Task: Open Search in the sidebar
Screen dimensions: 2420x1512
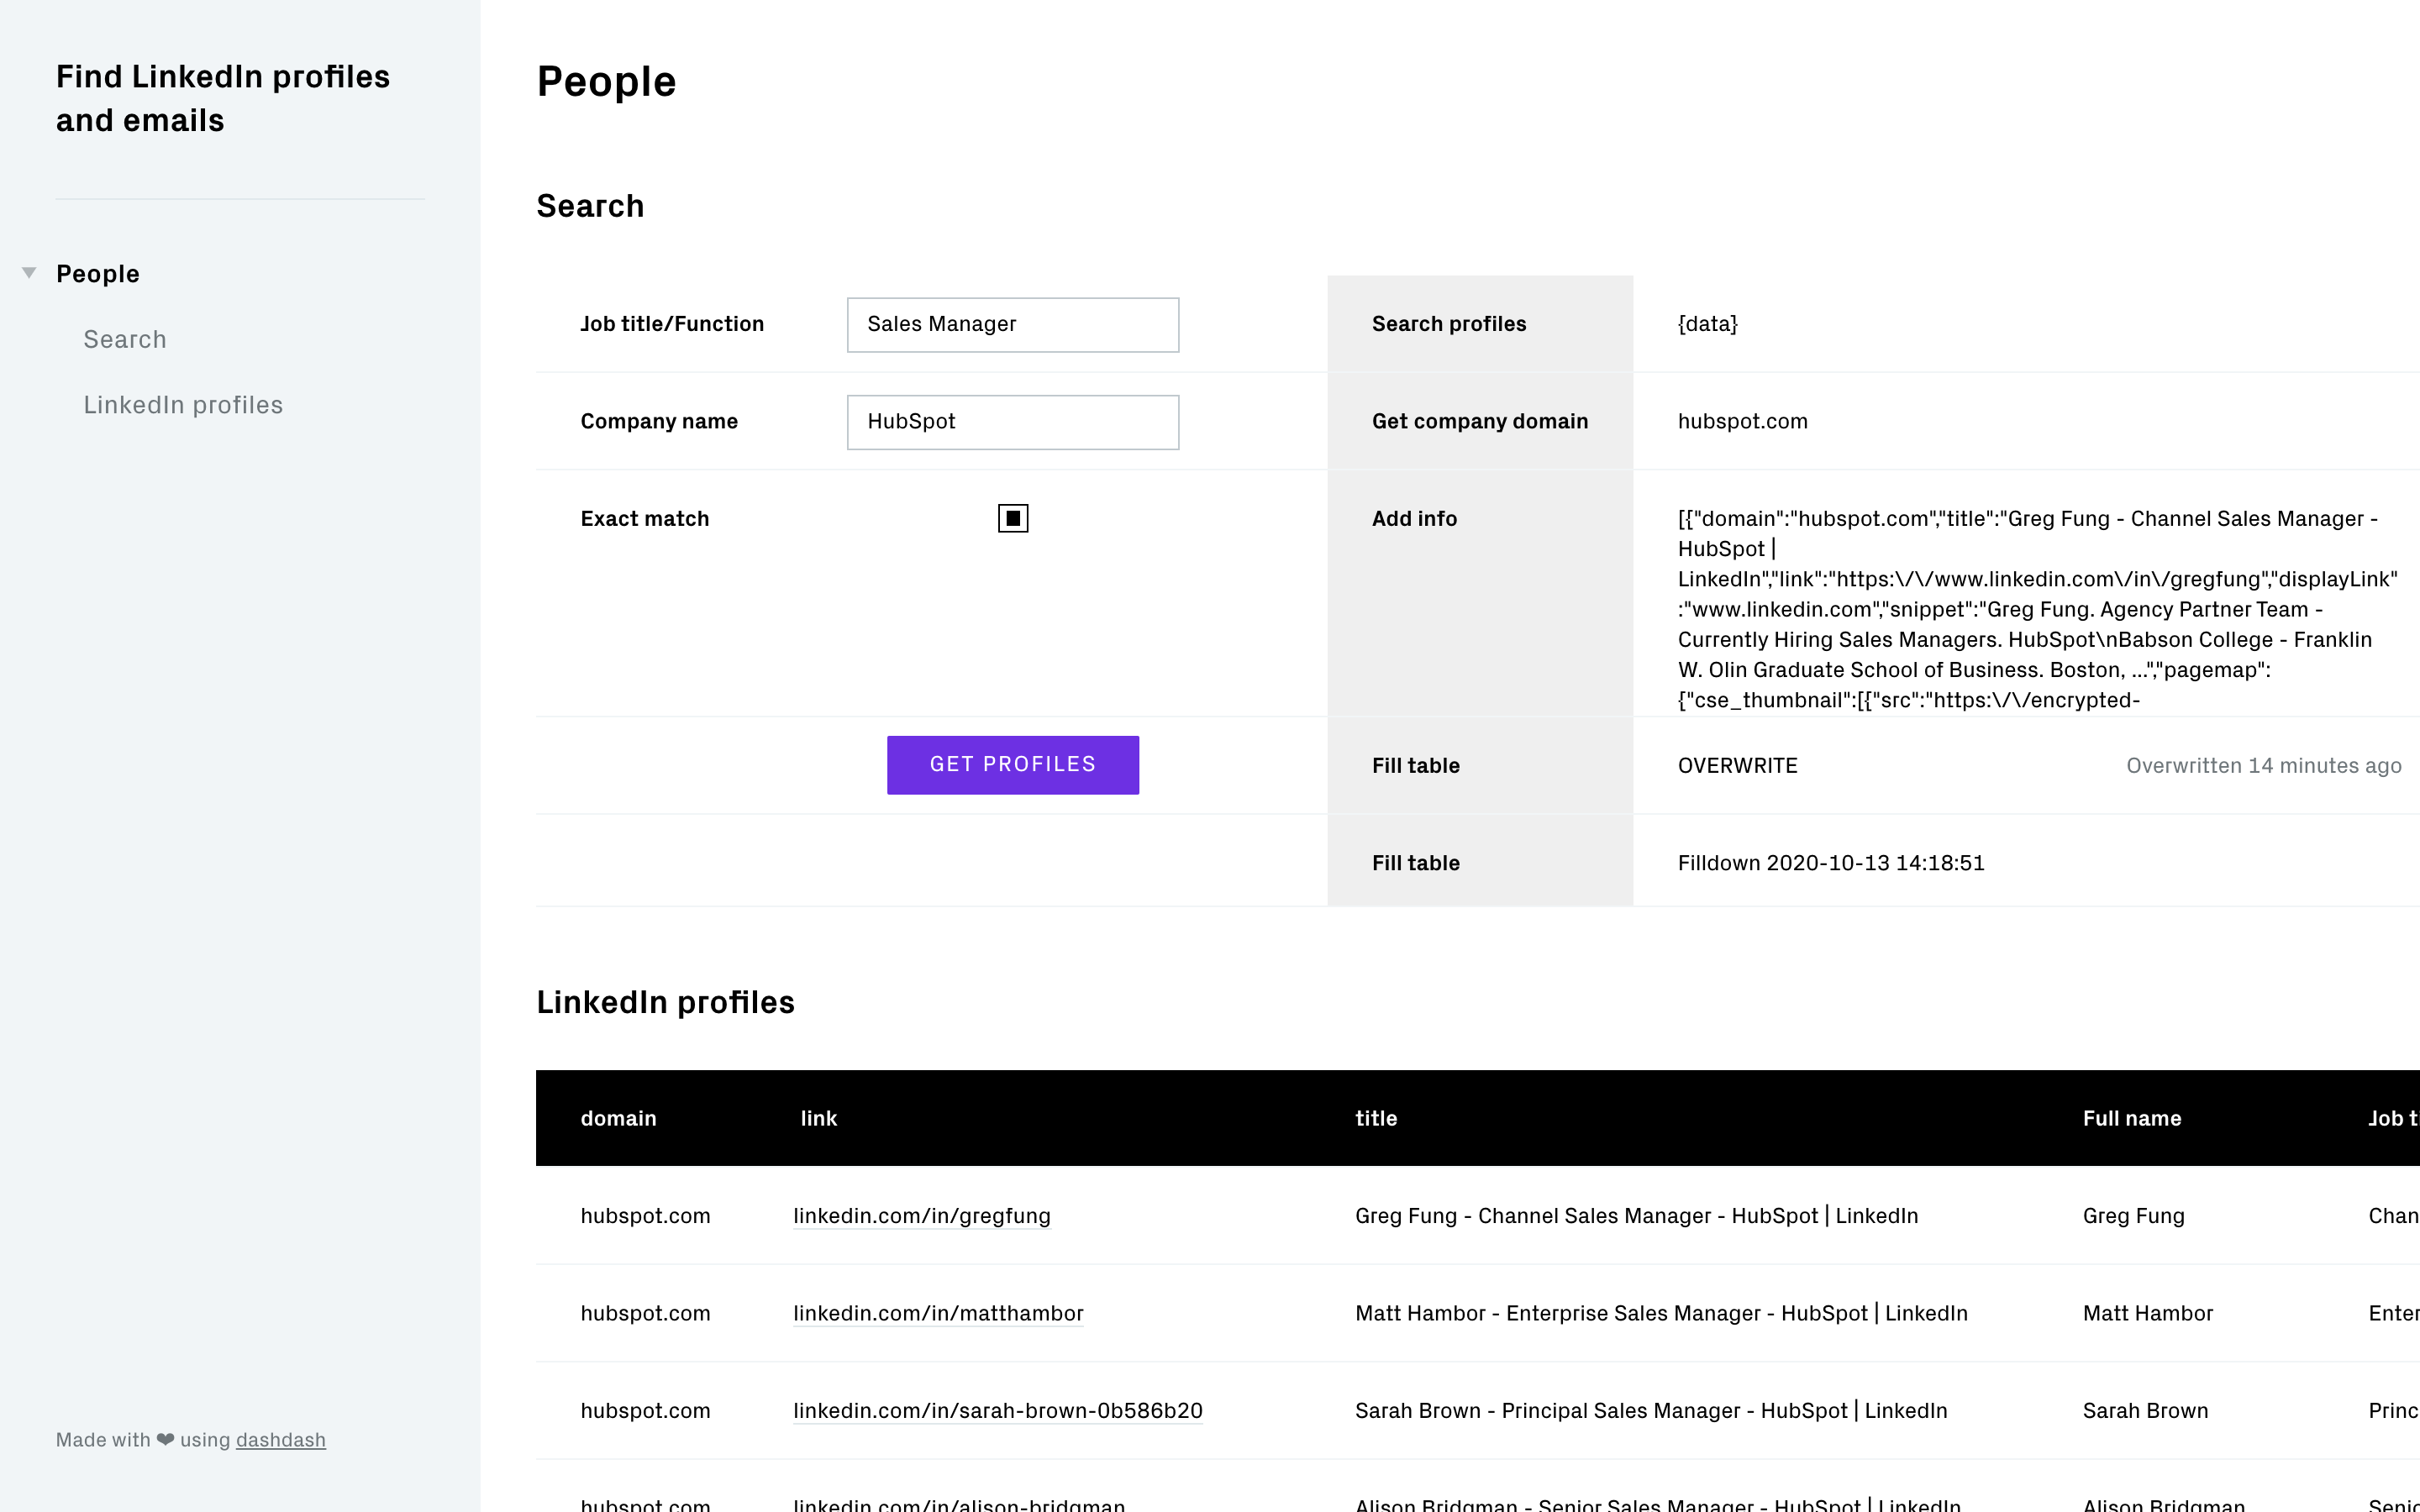Action: coord(125,340)
